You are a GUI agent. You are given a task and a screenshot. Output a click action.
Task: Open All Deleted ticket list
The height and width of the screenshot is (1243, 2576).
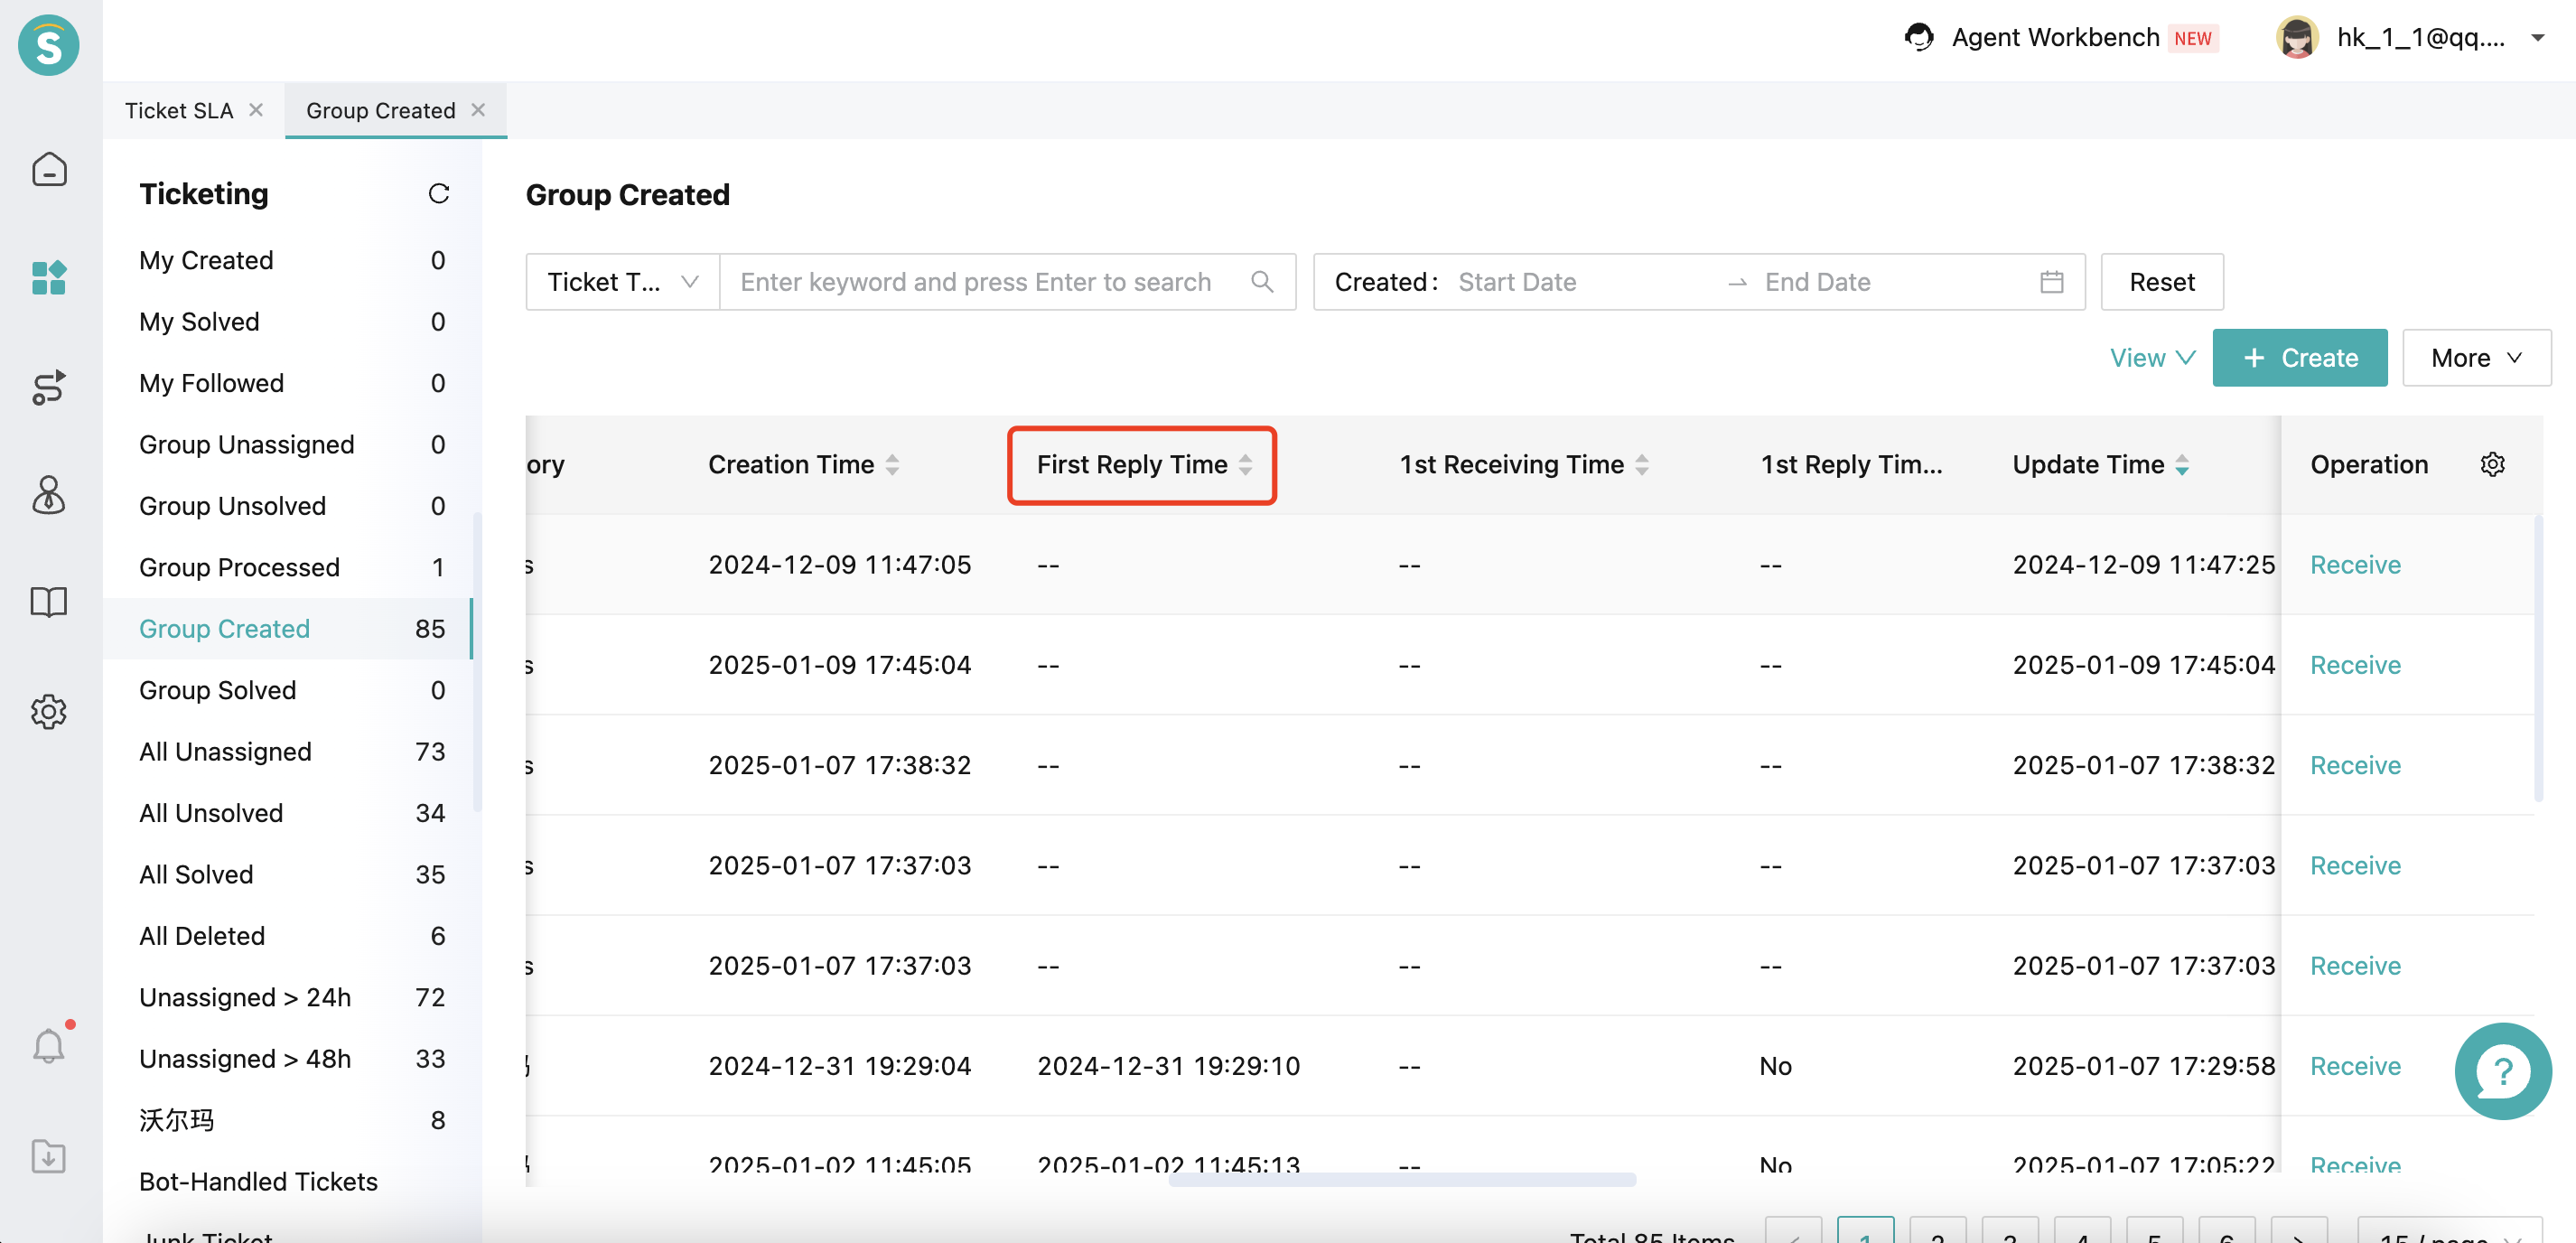pyautogui.click(x=292, y=936)
